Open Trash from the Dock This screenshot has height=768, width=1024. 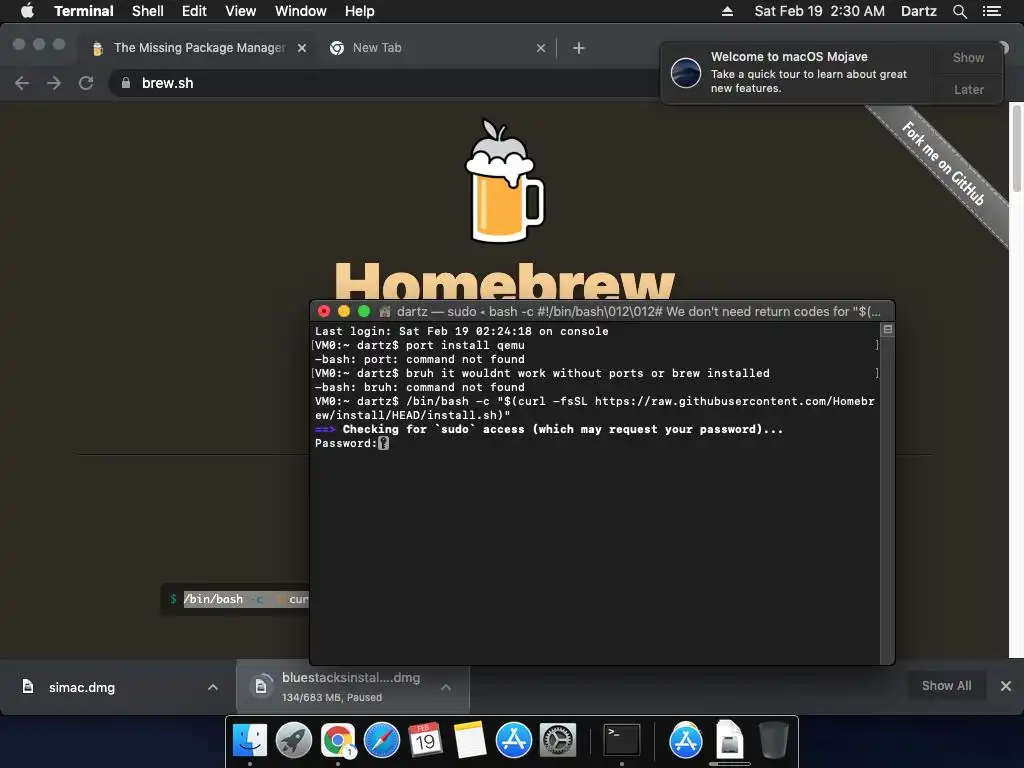[773, 740]
